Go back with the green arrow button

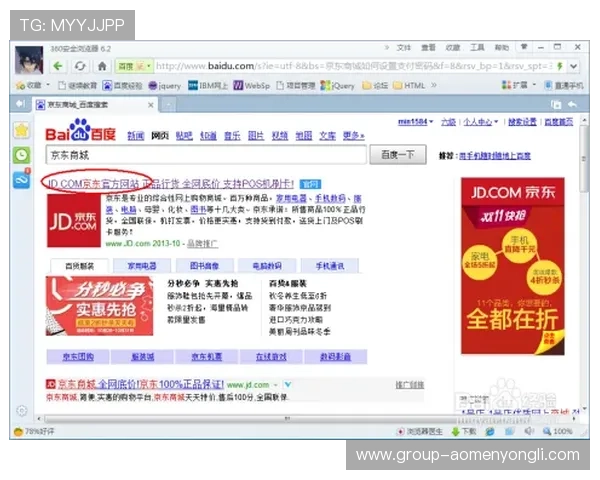tap(58, 66)
